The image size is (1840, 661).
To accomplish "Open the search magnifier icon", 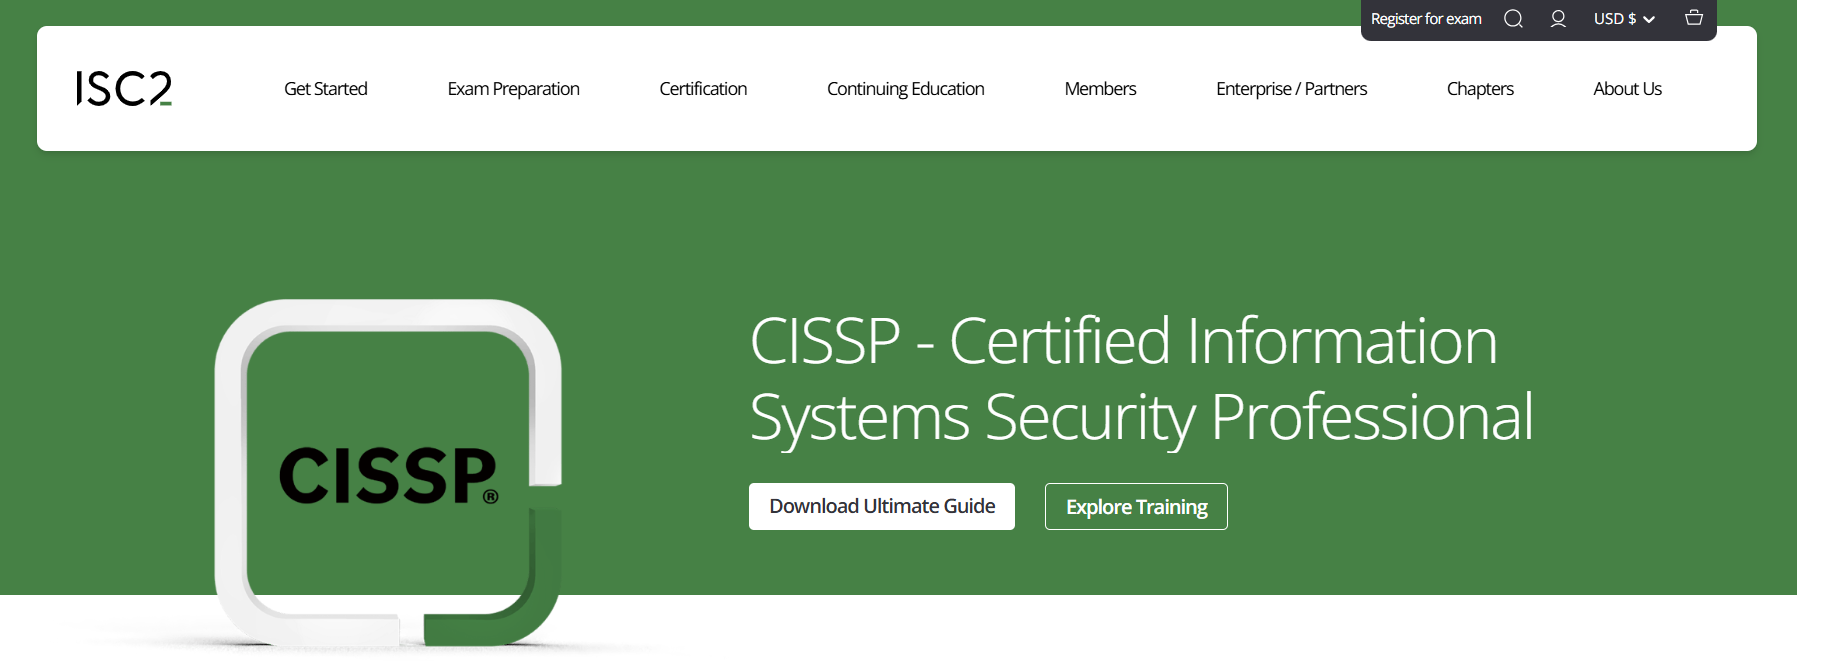I will (1513, 19).
